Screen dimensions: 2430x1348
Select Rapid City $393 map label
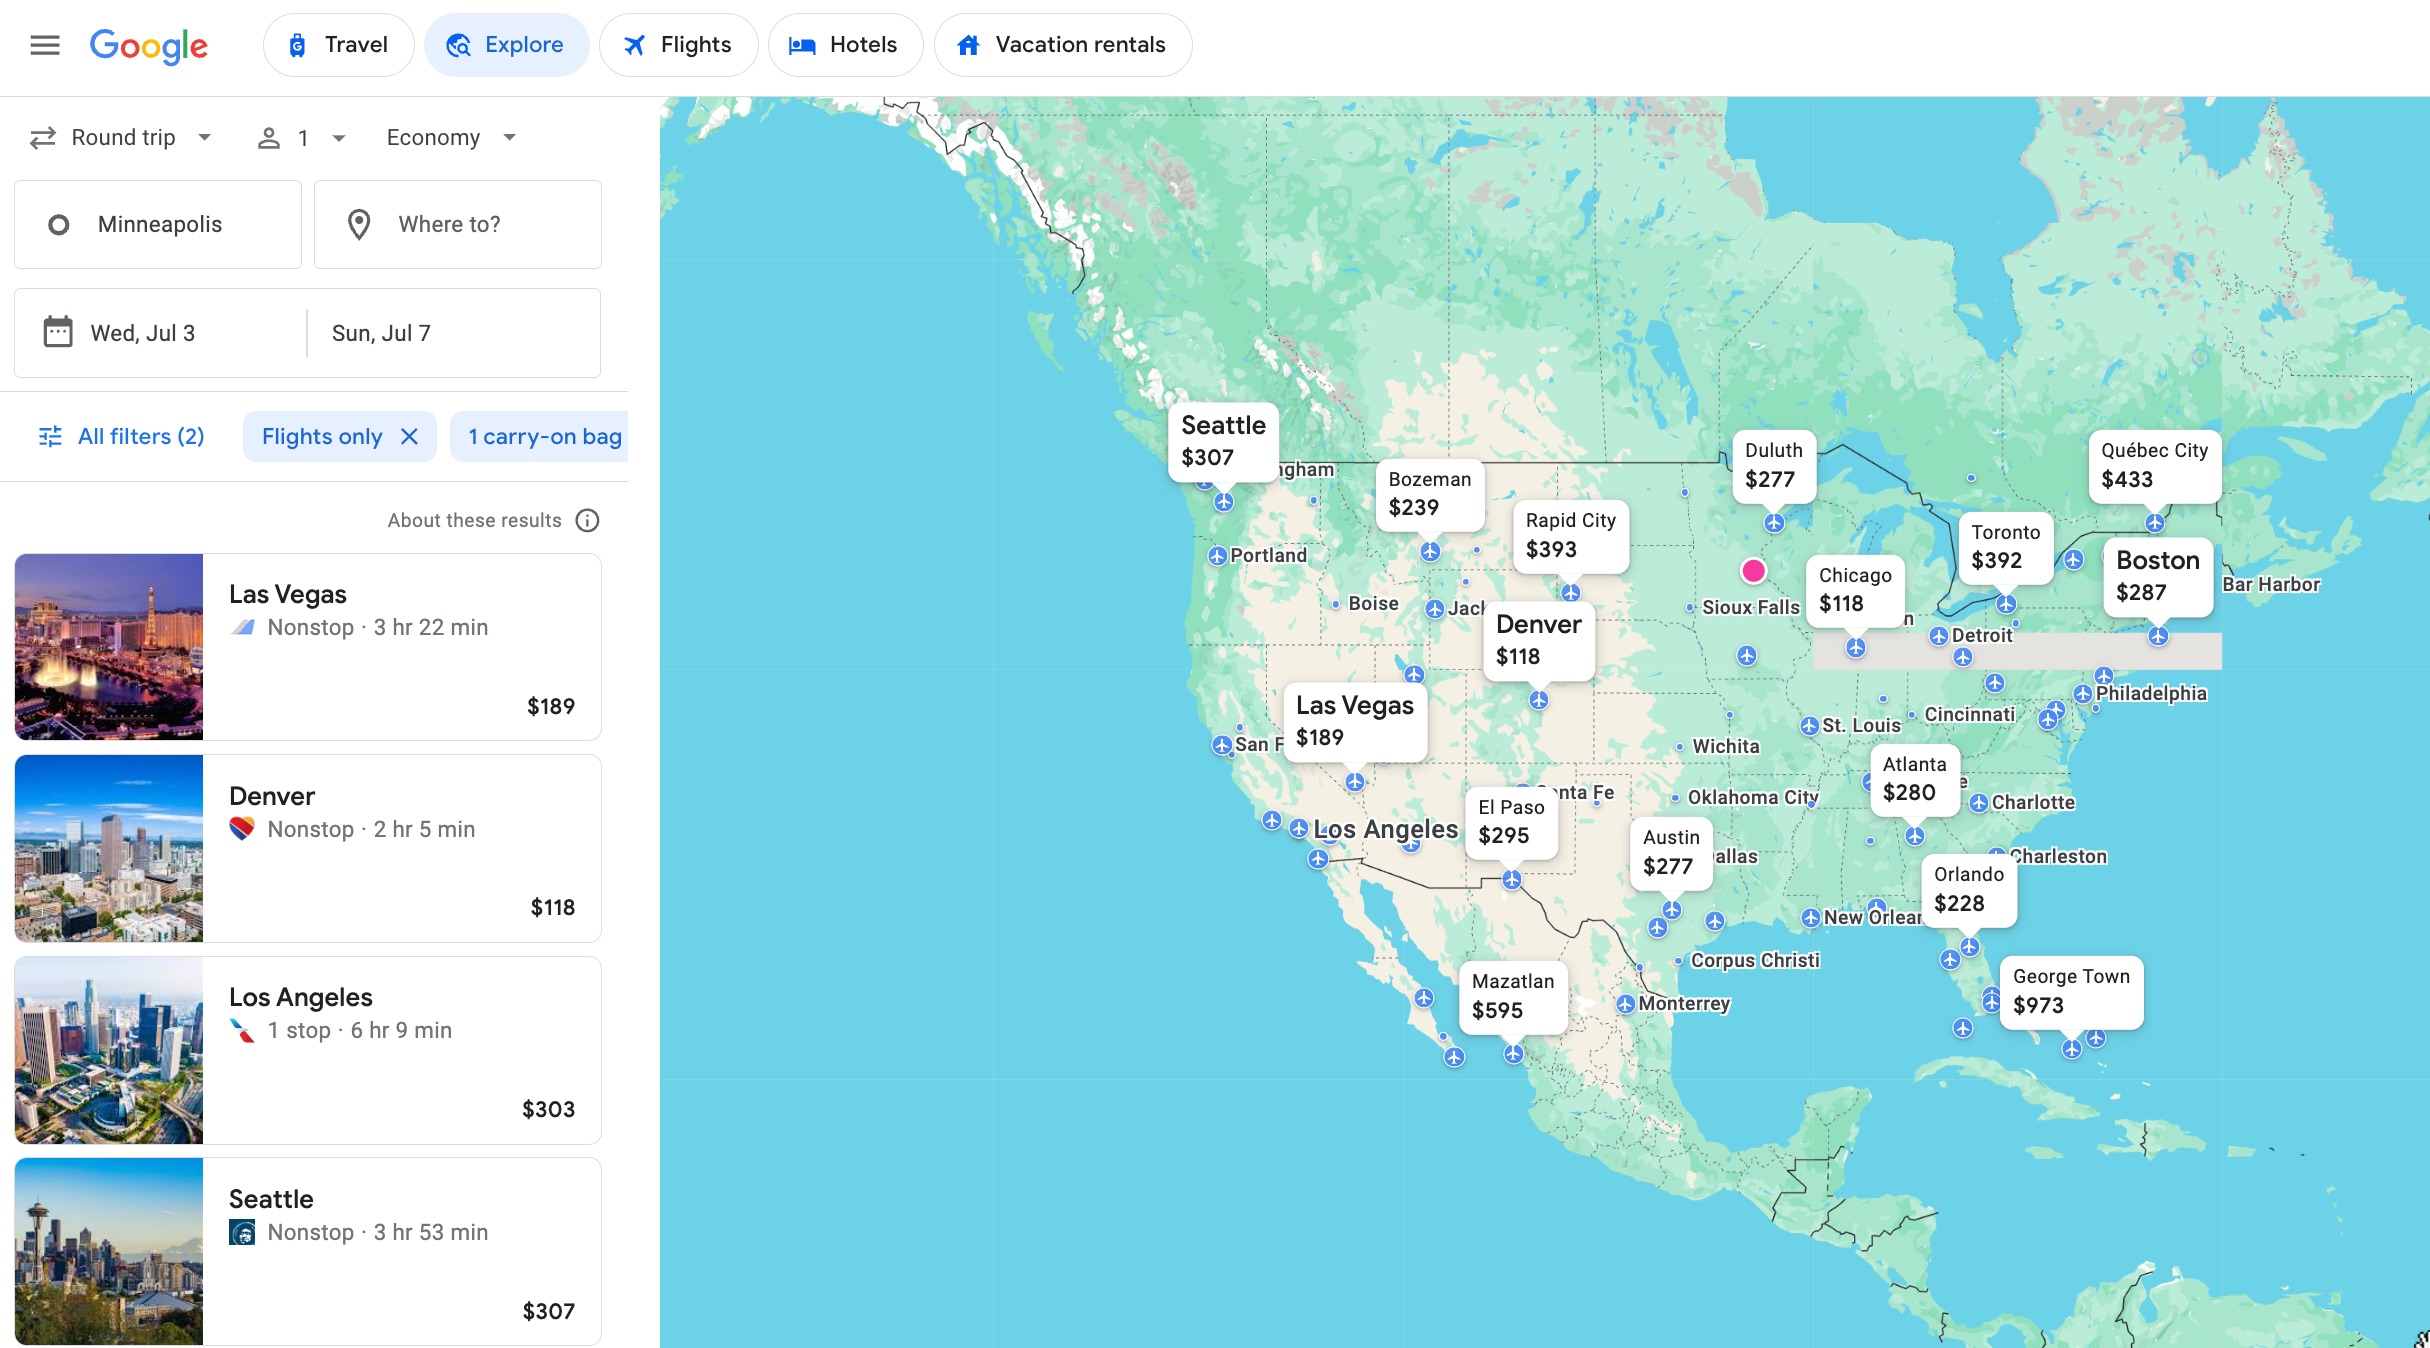point(1570,535)
